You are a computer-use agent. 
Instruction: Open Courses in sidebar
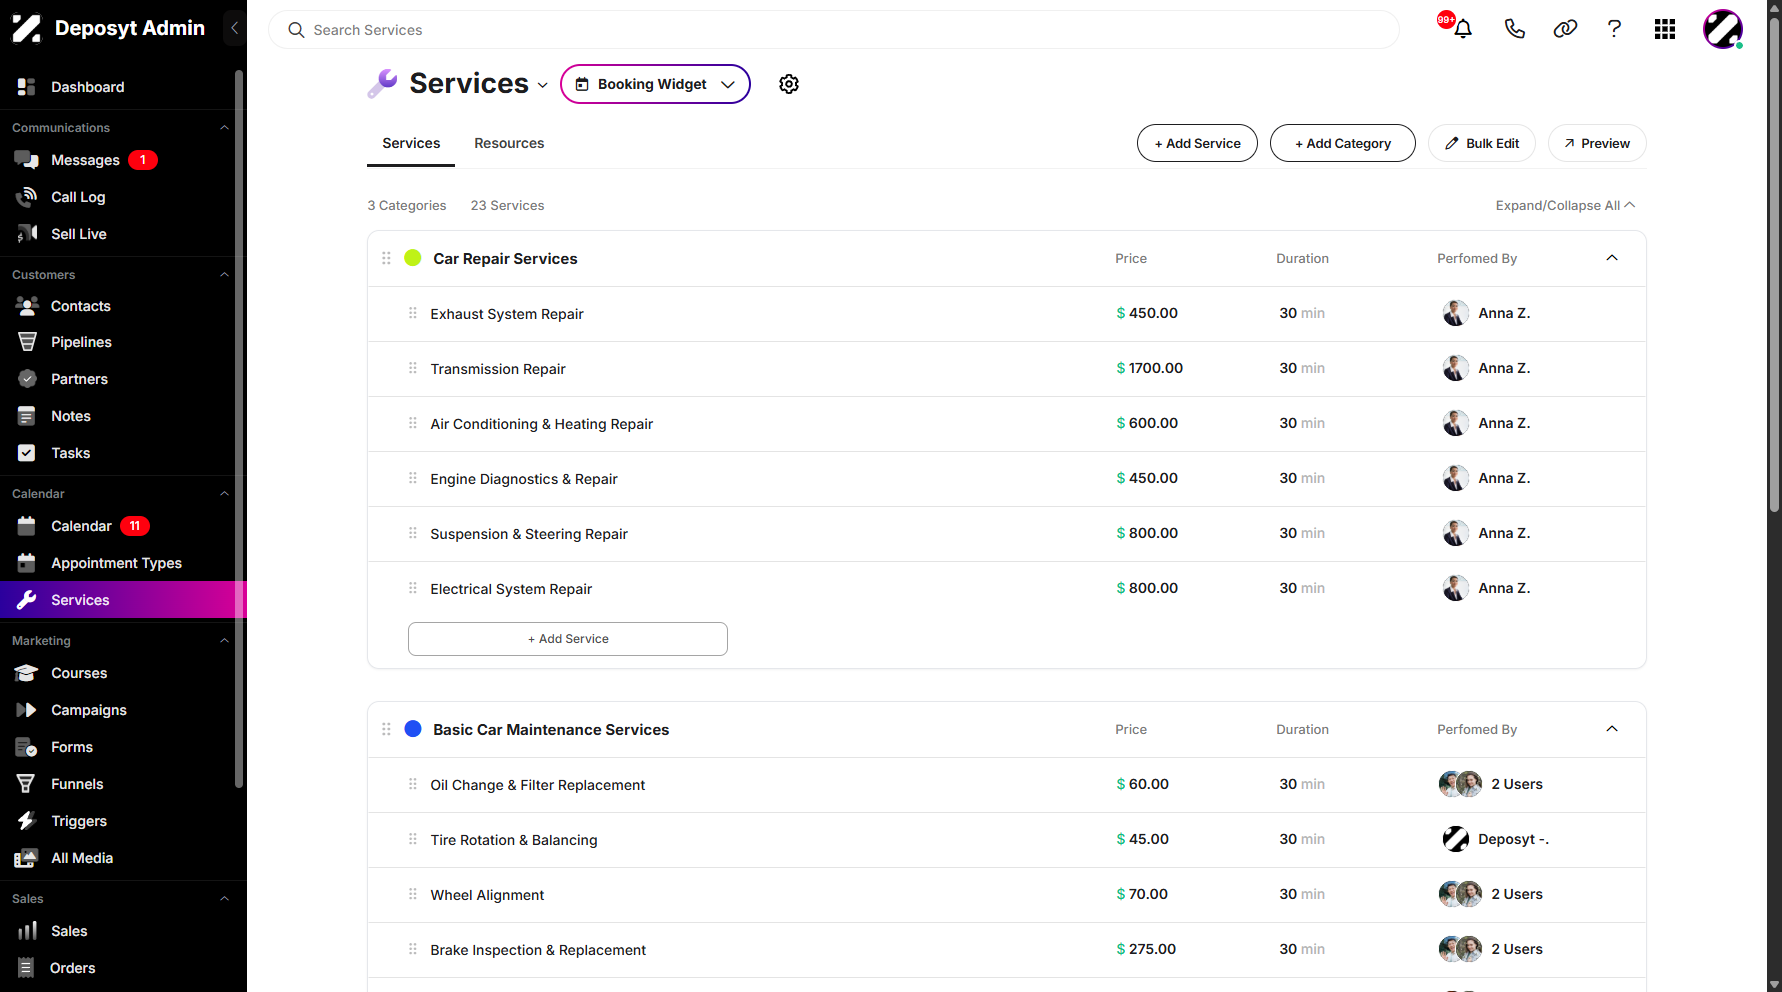click(x=79, y=673)
